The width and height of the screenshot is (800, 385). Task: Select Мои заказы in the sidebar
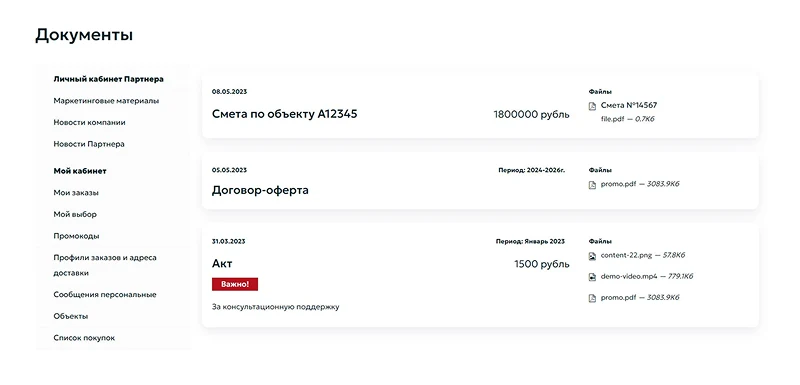click(76, 193)
